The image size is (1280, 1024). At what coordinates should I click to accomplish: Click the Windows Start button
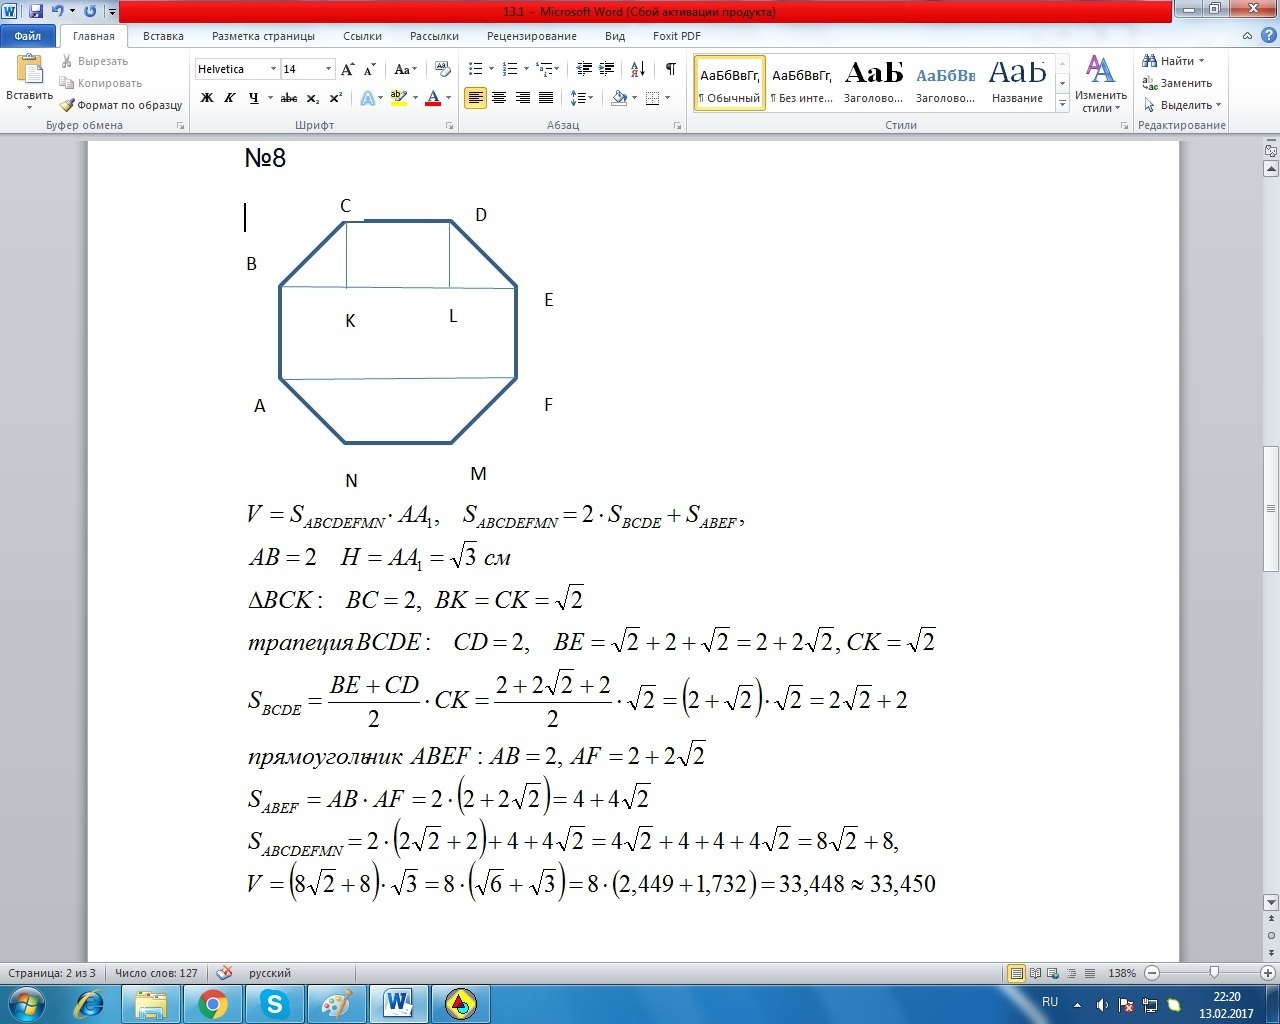tap(26, 1003)
